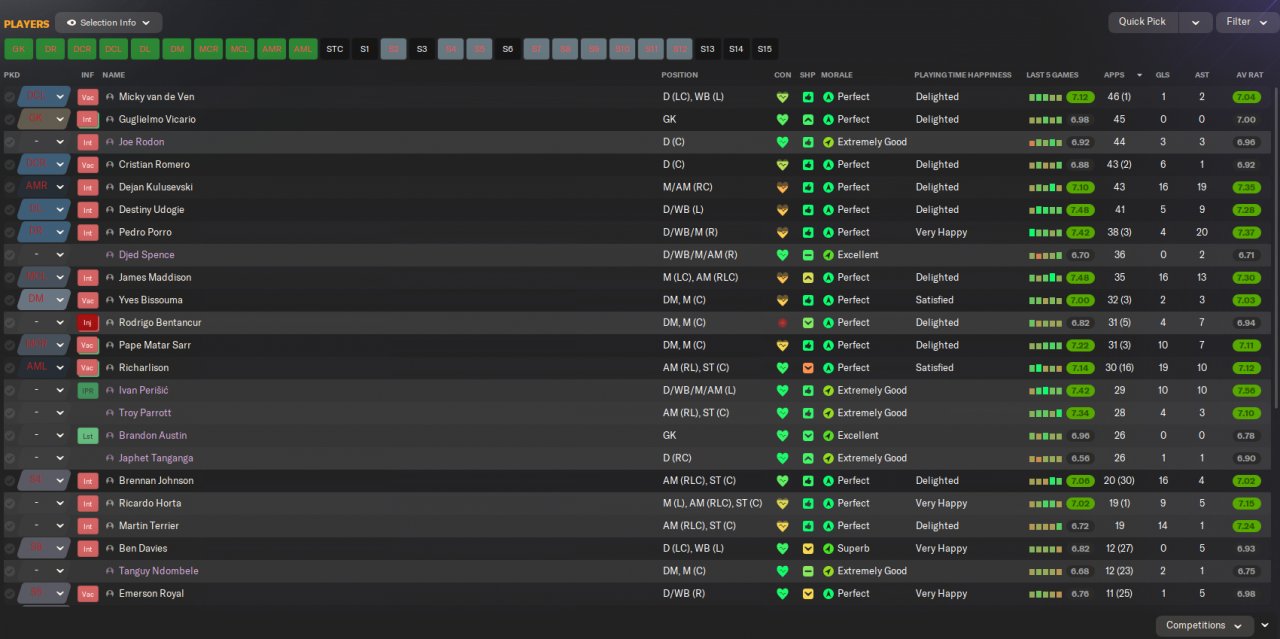Select the AML position slot tab
The width and height of the screenshot is (1280, 639).
point(303,49)
